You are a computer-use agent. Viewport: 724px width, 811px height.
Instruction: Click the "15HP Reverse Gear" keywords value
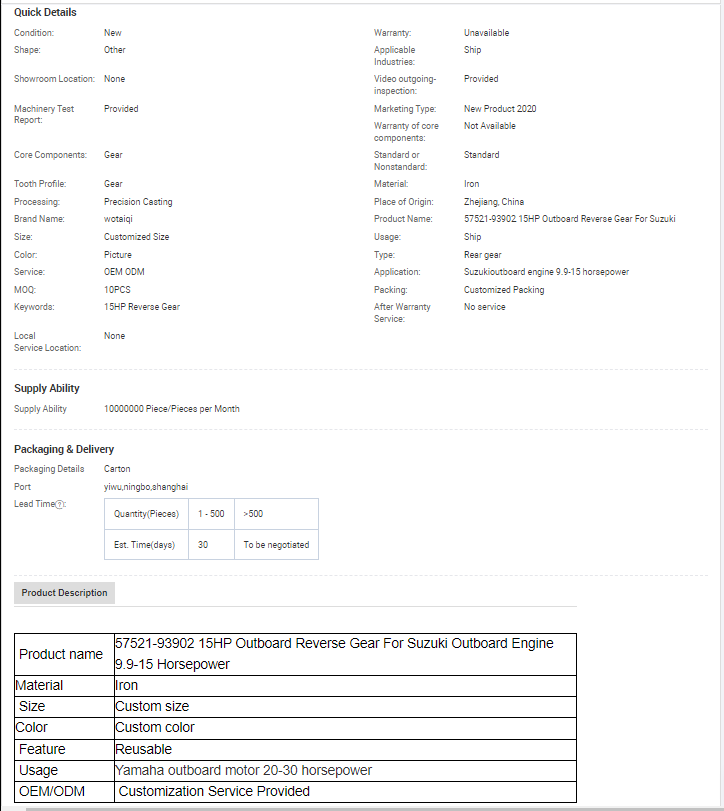[x=142, y=307]
